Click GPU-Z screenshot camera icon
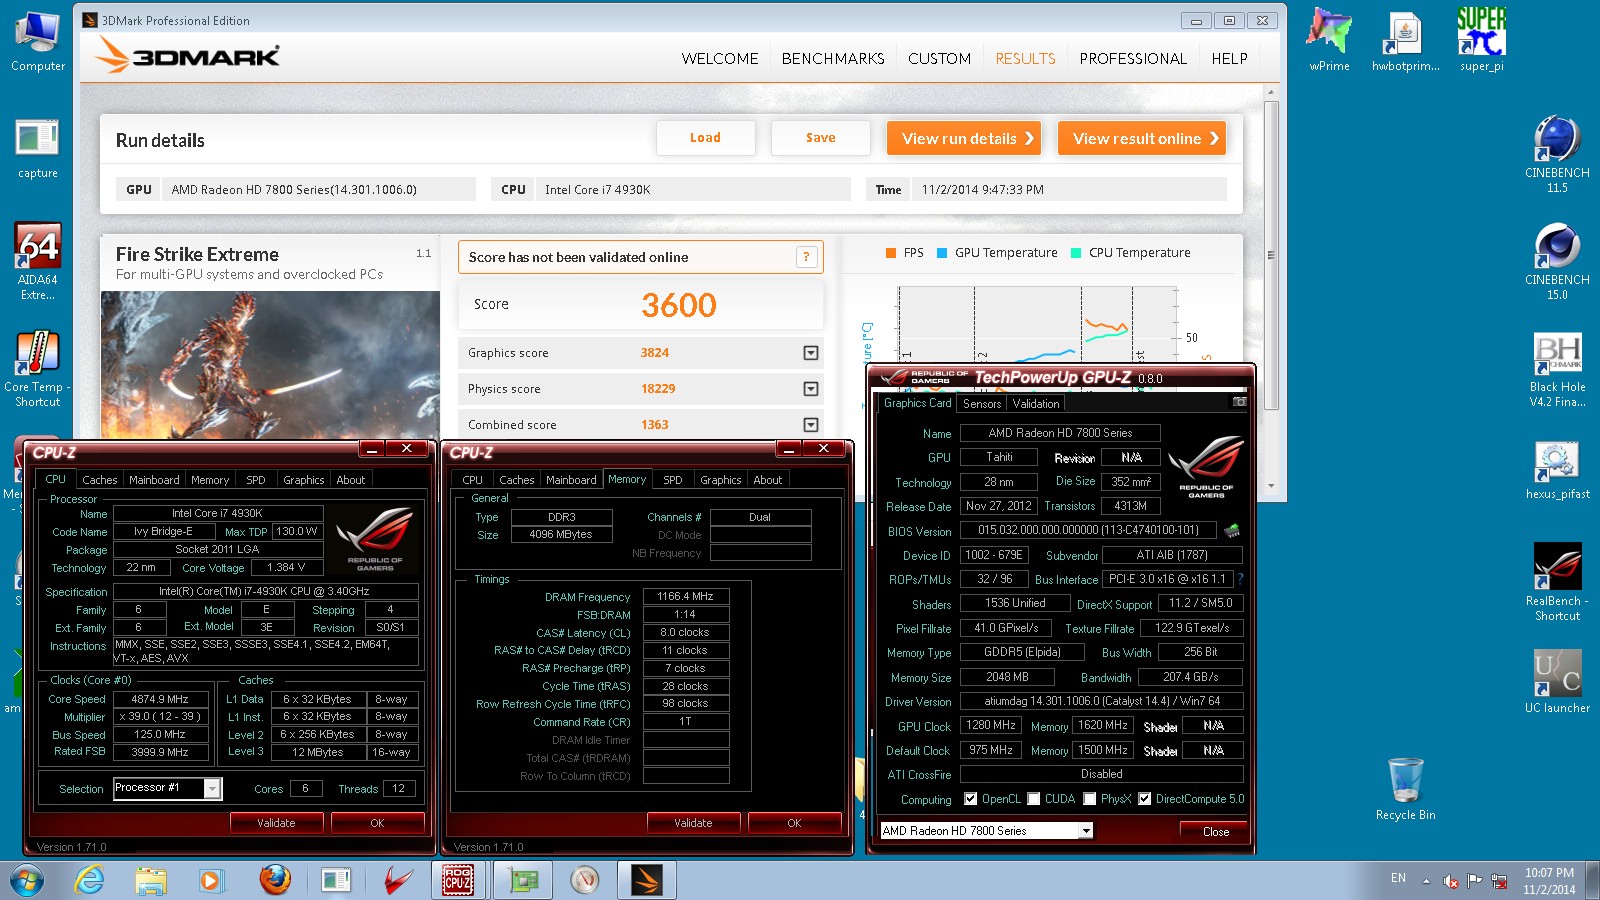 tap(1239, 402)
